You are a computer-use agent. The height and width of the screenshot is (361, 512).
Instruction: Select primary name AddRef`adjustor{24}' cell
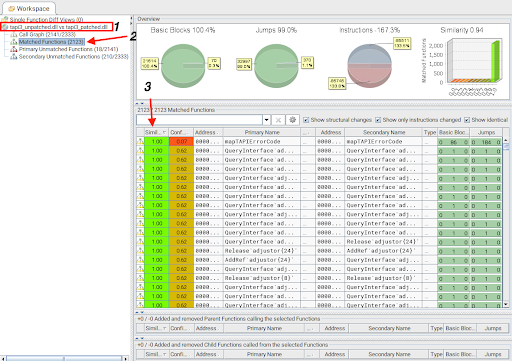(262, 260)
